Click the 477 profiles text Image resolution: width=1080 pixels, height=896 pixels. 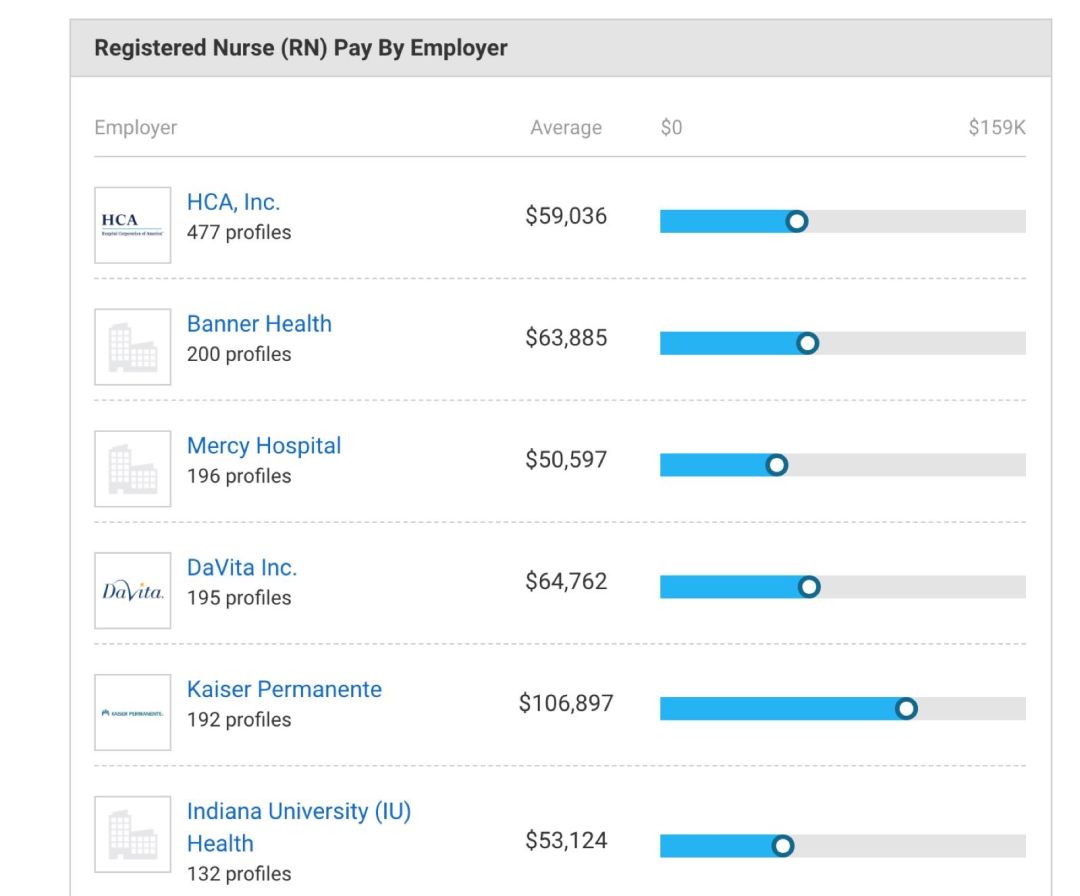coord(239,233)
